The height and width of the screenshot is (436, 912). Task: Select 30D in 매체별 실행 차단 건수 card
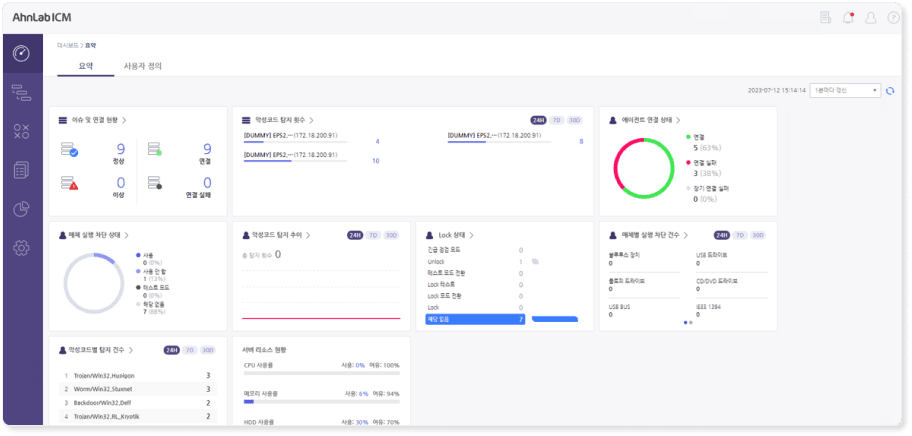pos(757,235)
